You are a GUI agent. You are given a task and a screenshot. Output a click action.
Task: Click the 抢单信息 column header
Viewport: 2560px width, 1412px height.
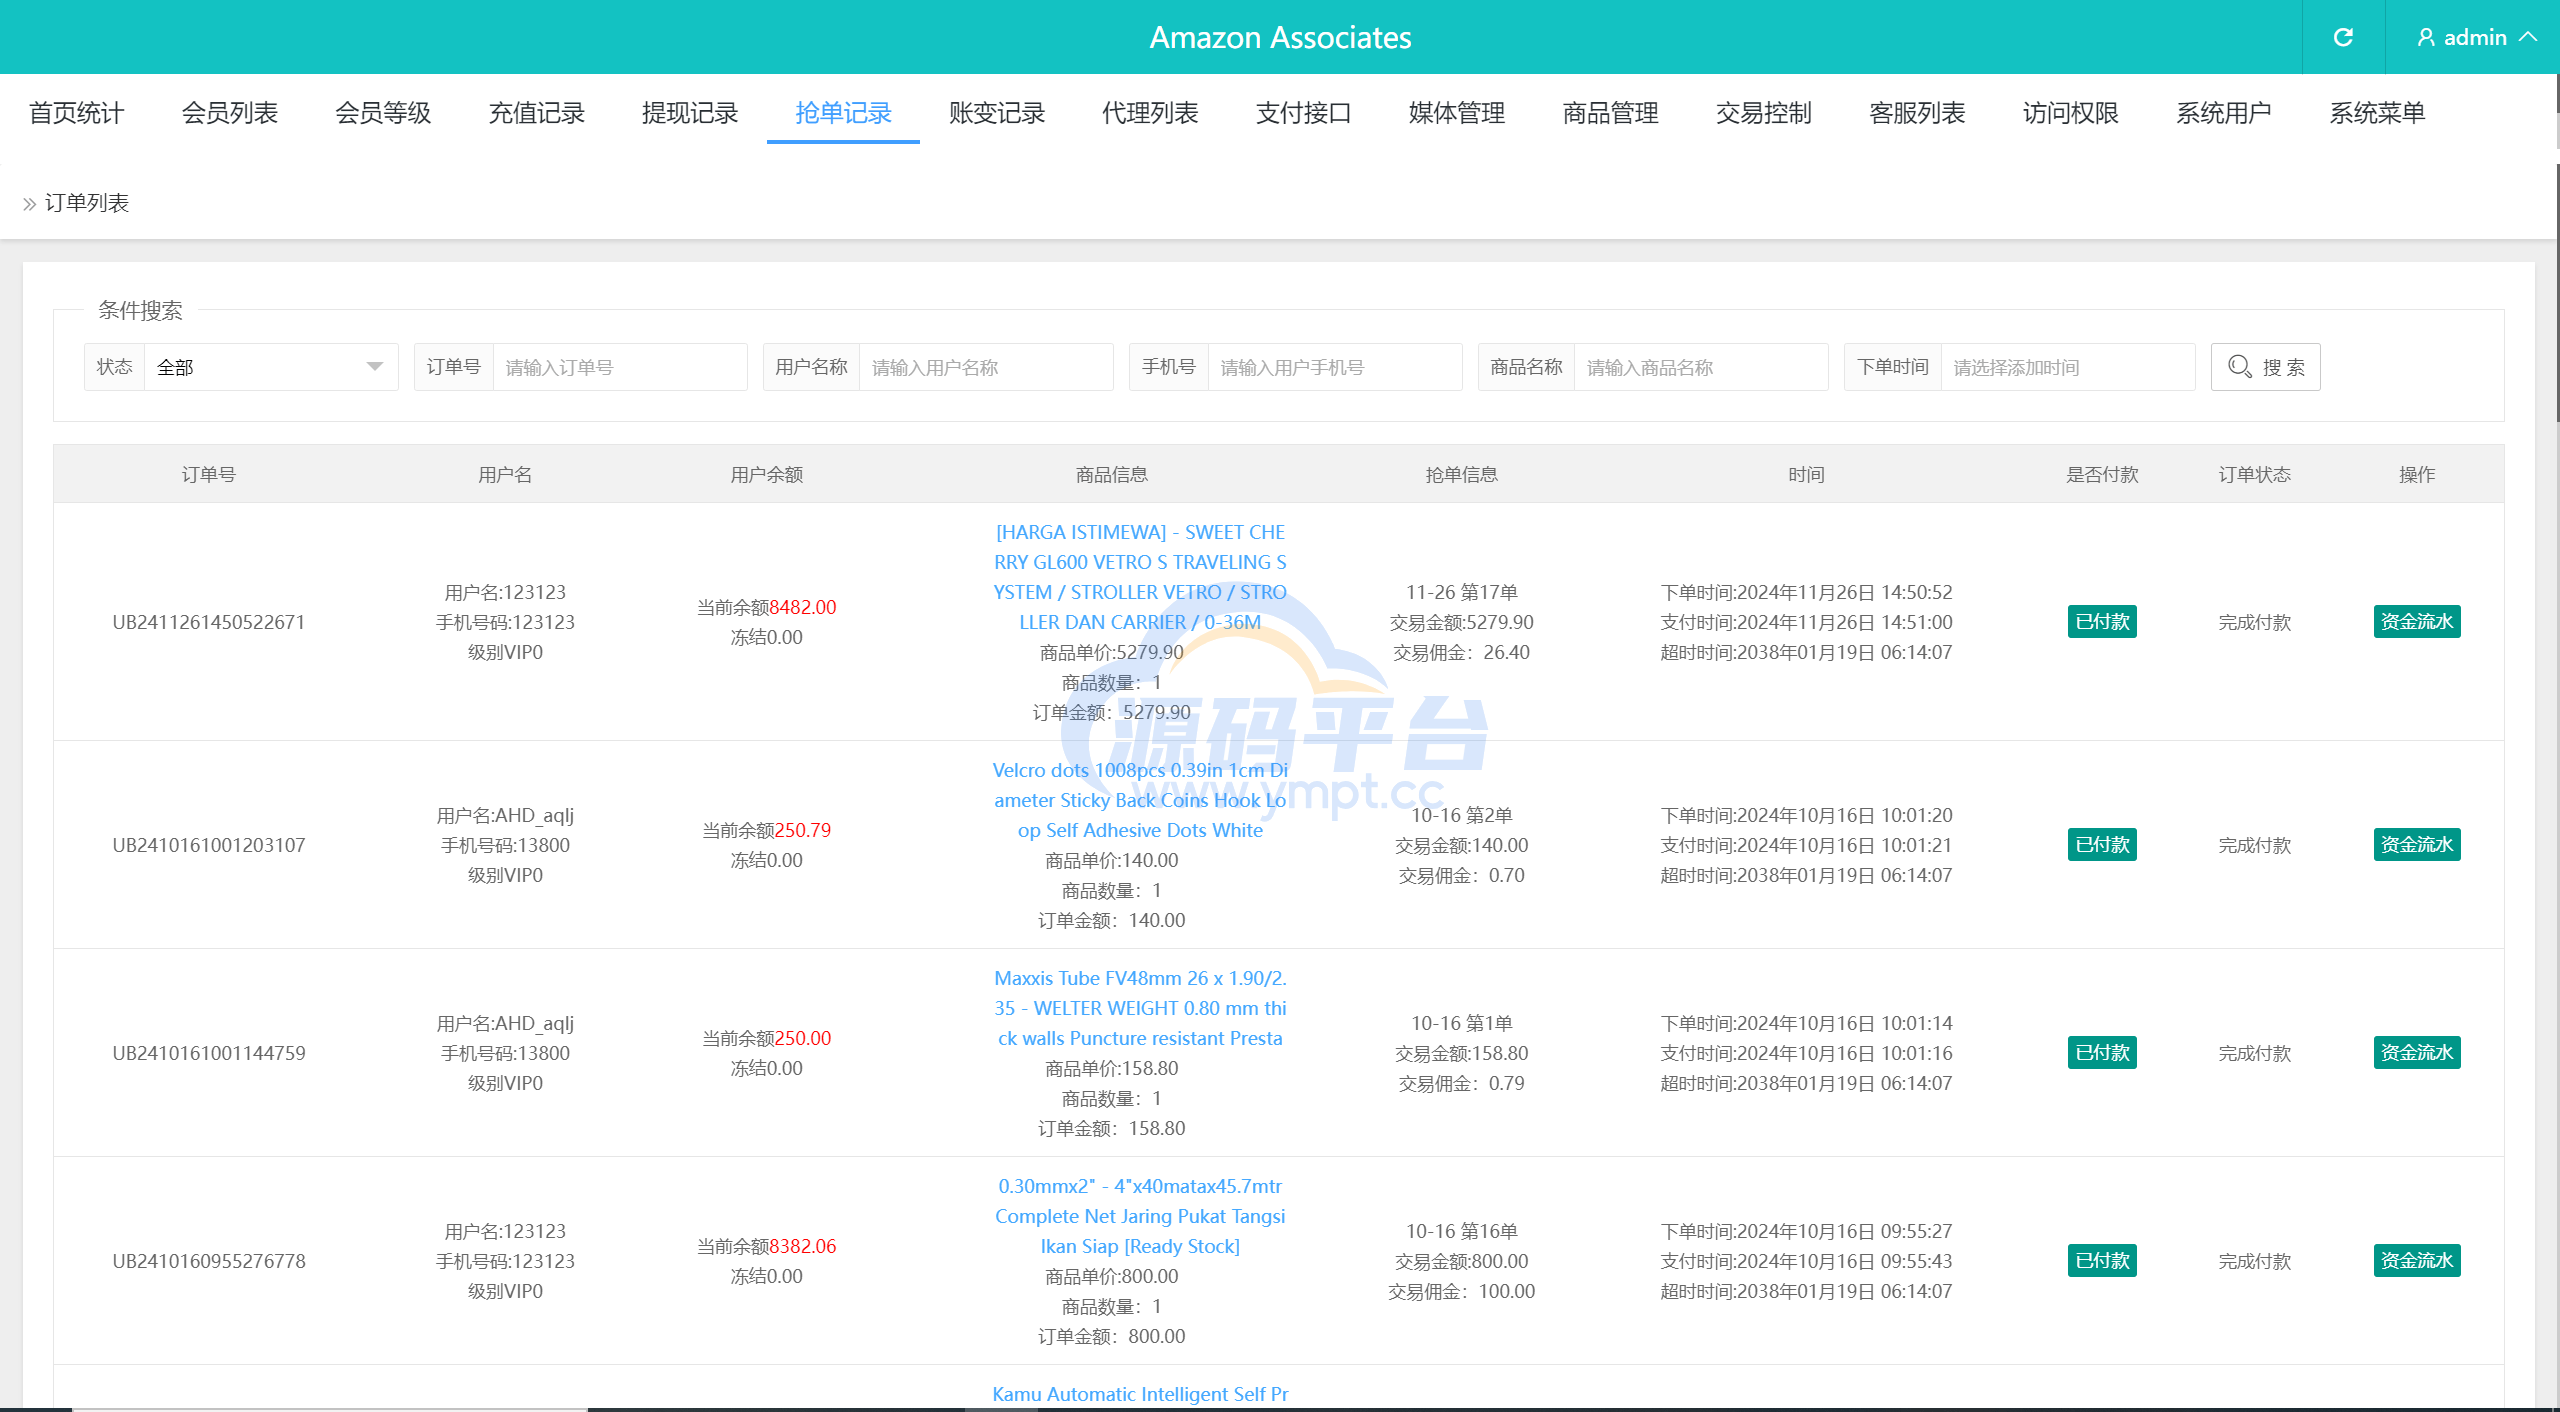point(1462,474)
